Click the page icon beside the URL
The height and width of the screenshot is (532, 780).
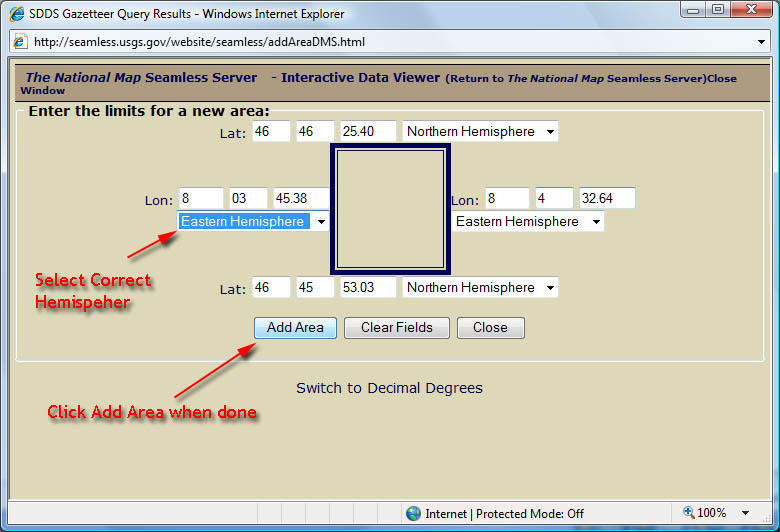(20, 41)
